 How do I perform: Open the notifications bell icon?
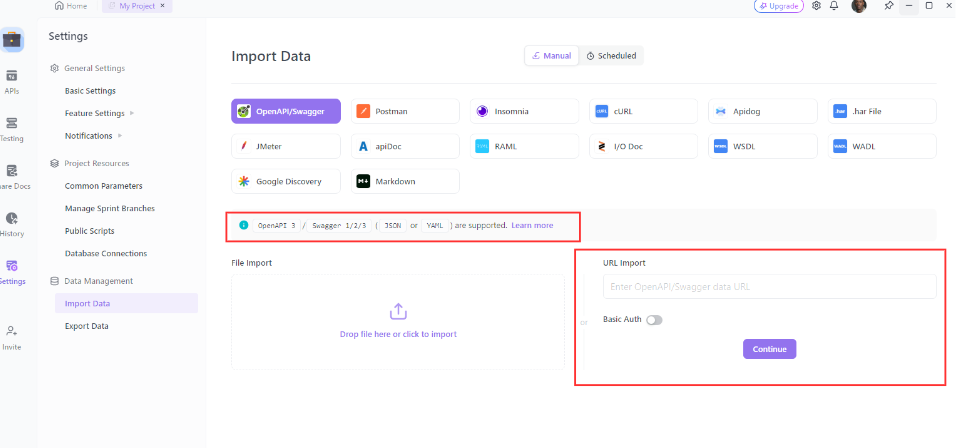[834, 6]
